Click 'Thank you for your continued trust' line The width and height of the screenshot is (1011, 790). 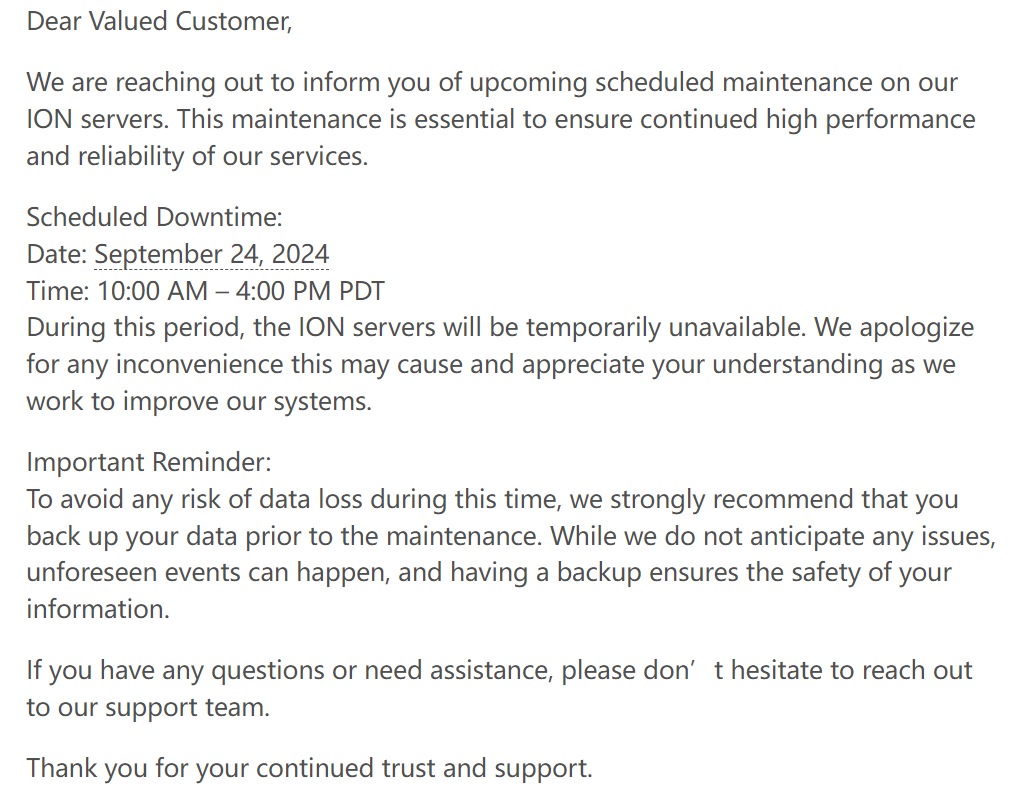pyautogui.click(x=309, y=769)
